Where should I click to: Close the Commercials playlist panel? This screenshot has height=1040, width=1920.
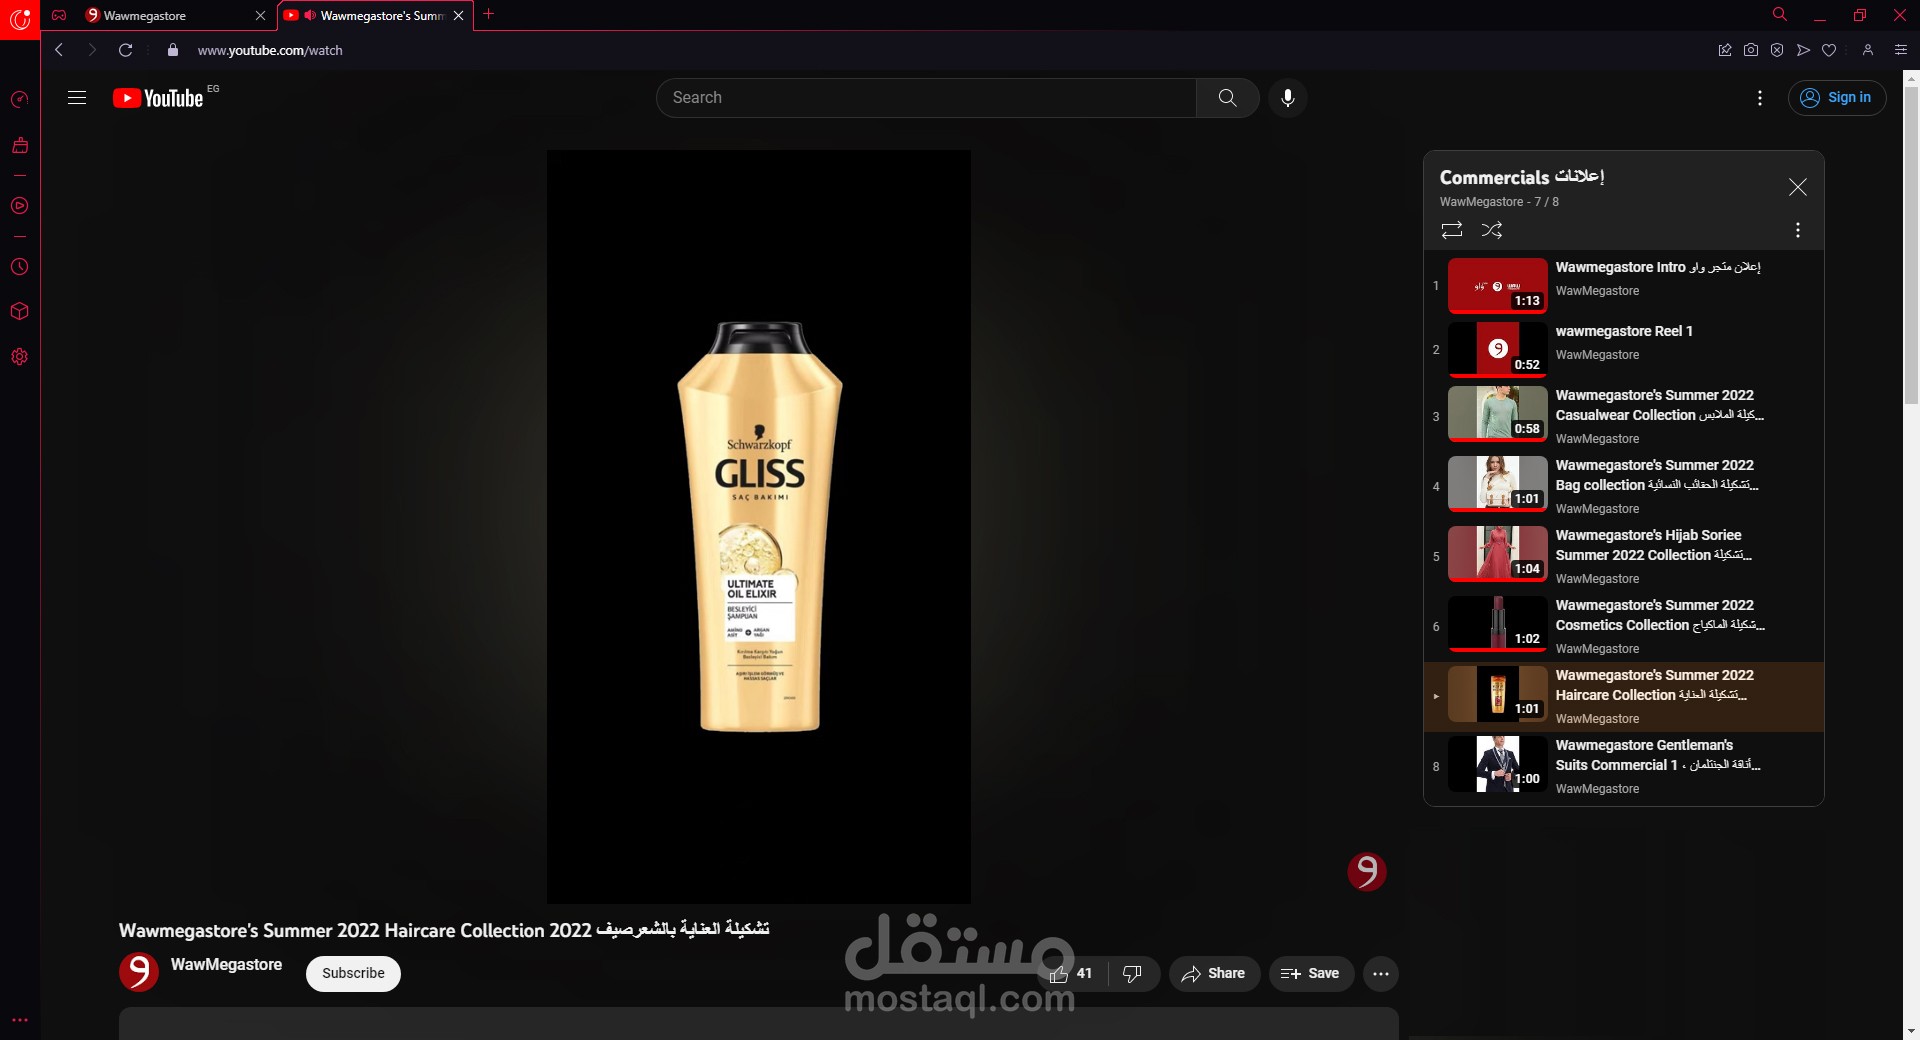(1797, 187)
